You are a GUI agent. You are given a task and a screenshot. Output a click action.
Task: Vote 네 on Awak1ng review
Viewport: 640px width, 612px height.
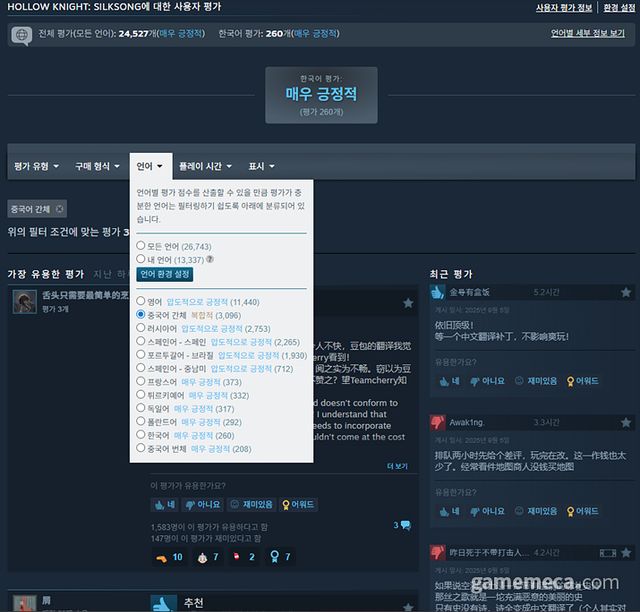(449, 512)
